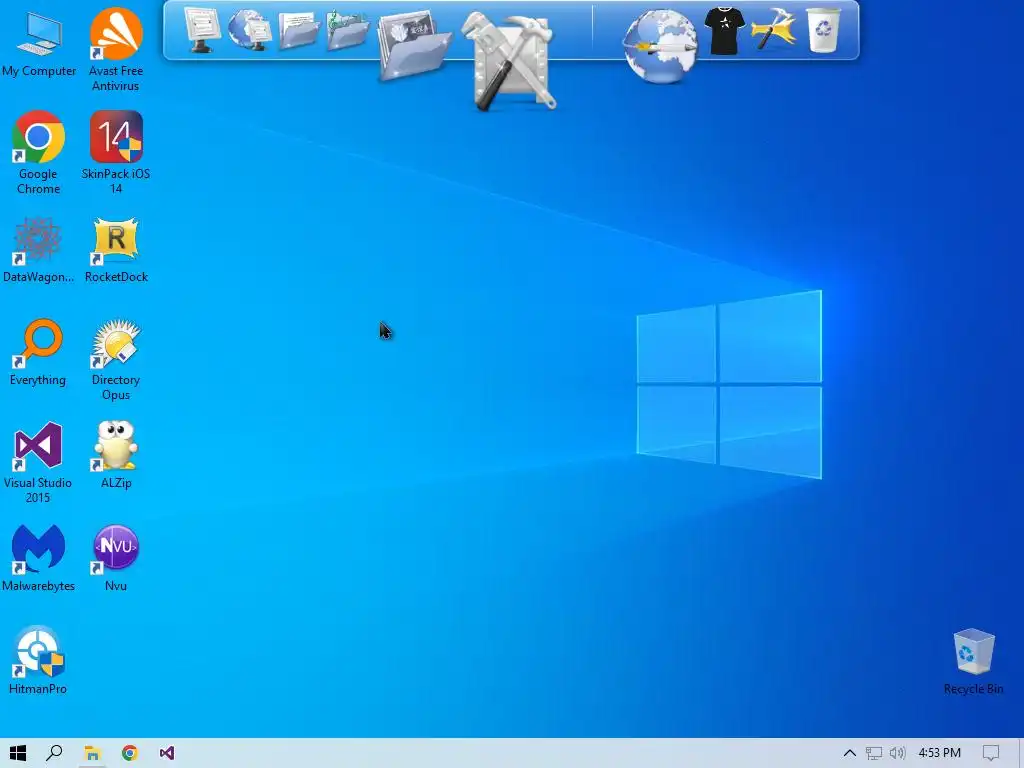This screenshot has height=768, width=1024.
Task: Click the globe with pen dock icon
Action: pyautogui.click(x=660, y=46)
